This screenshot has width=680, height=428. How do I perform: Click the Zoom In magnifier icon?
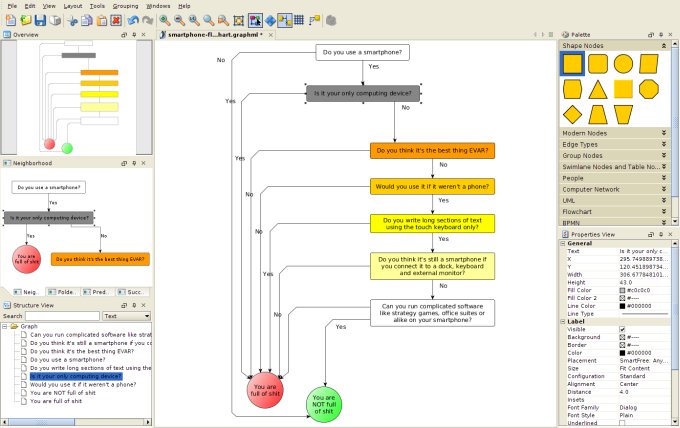coord(163,20)
